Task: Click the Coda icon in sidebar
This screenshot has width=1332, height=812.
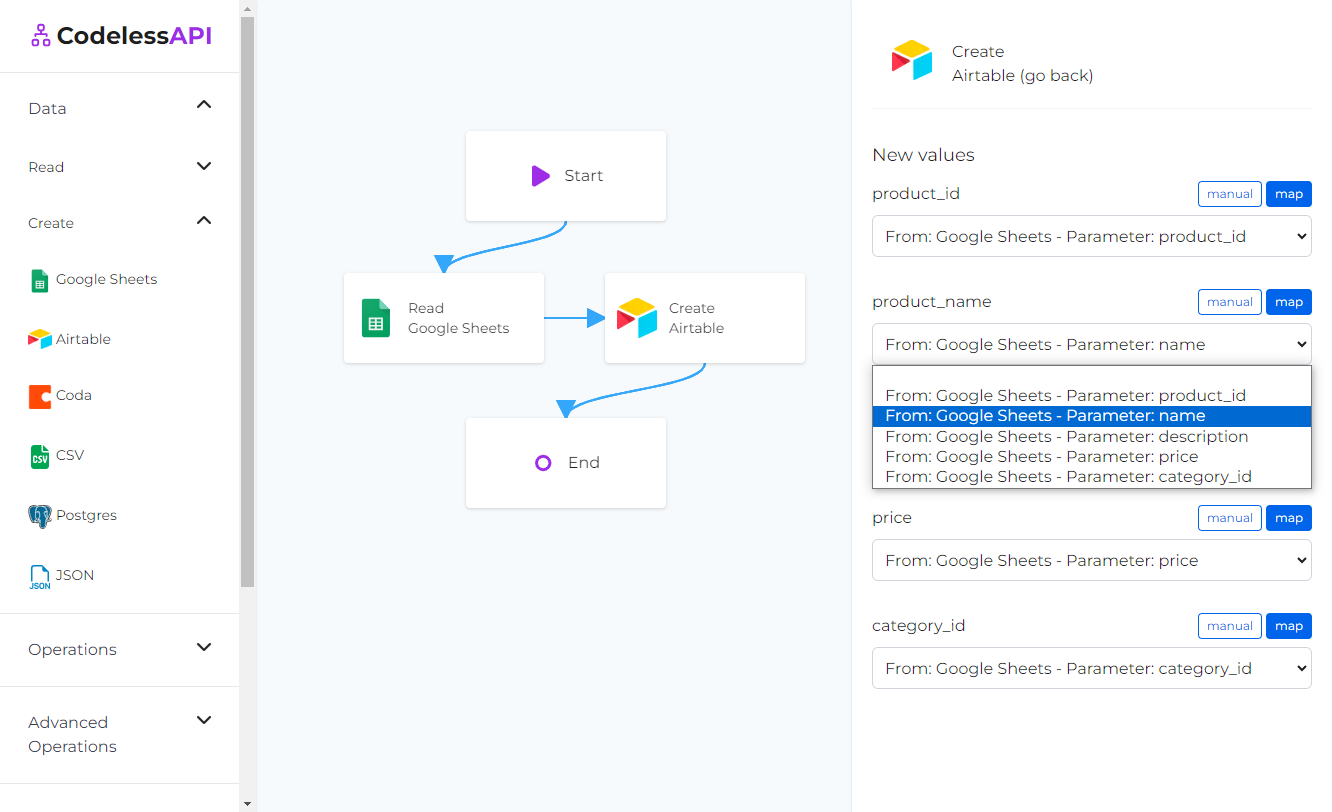Action: [39, 396]
